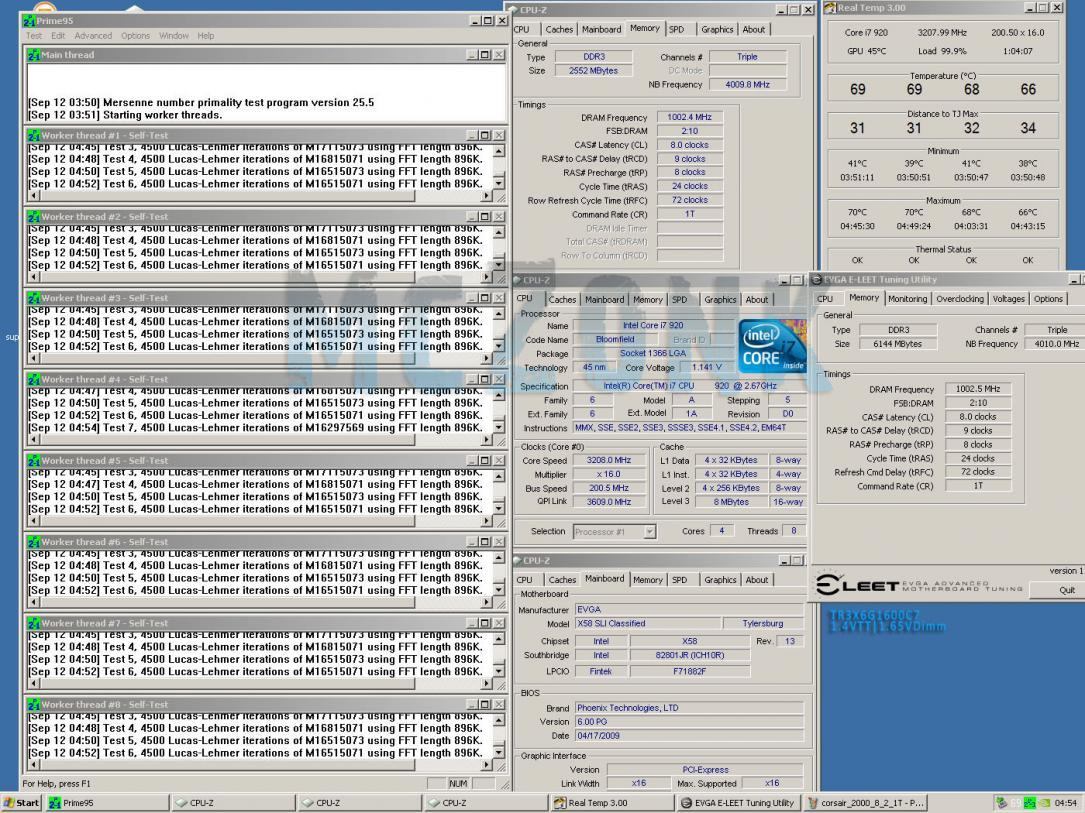Switch to E-LEET CPU tab
Viewport: 1085px width, 813px height.
click(825, 299)
